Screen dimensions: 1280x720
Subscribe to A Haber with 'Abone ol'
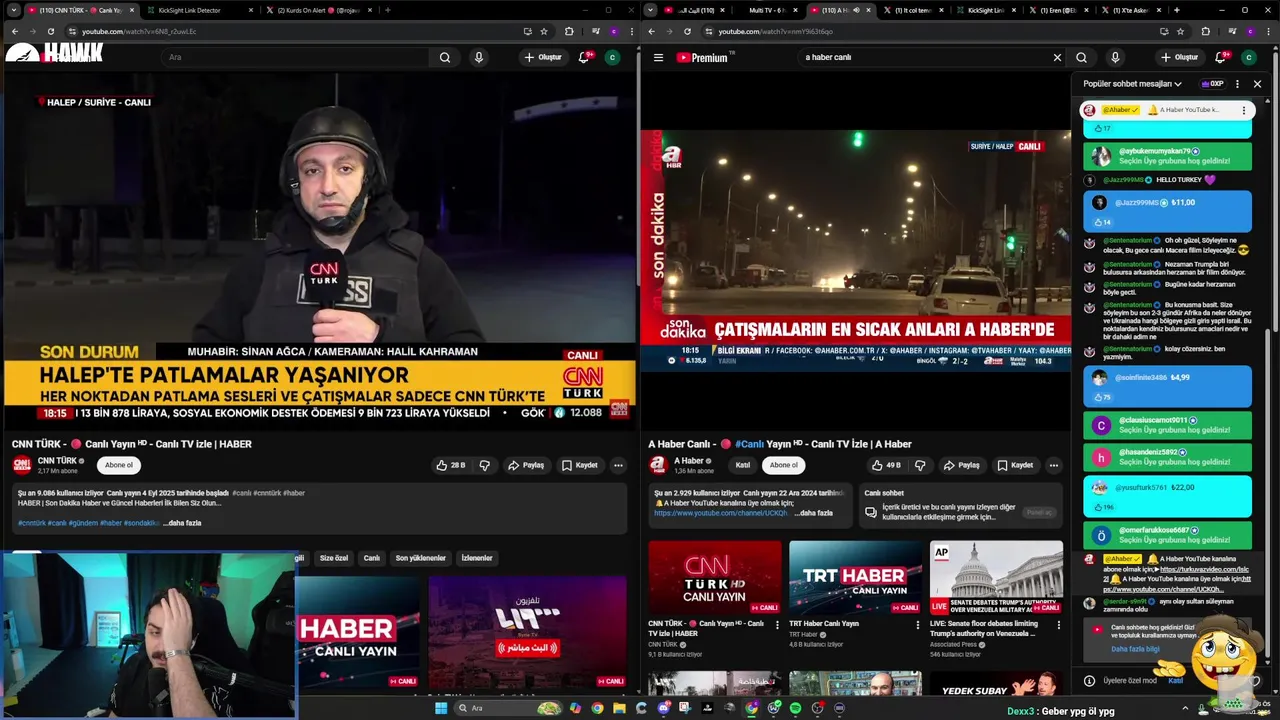click(x=784, y=465)
